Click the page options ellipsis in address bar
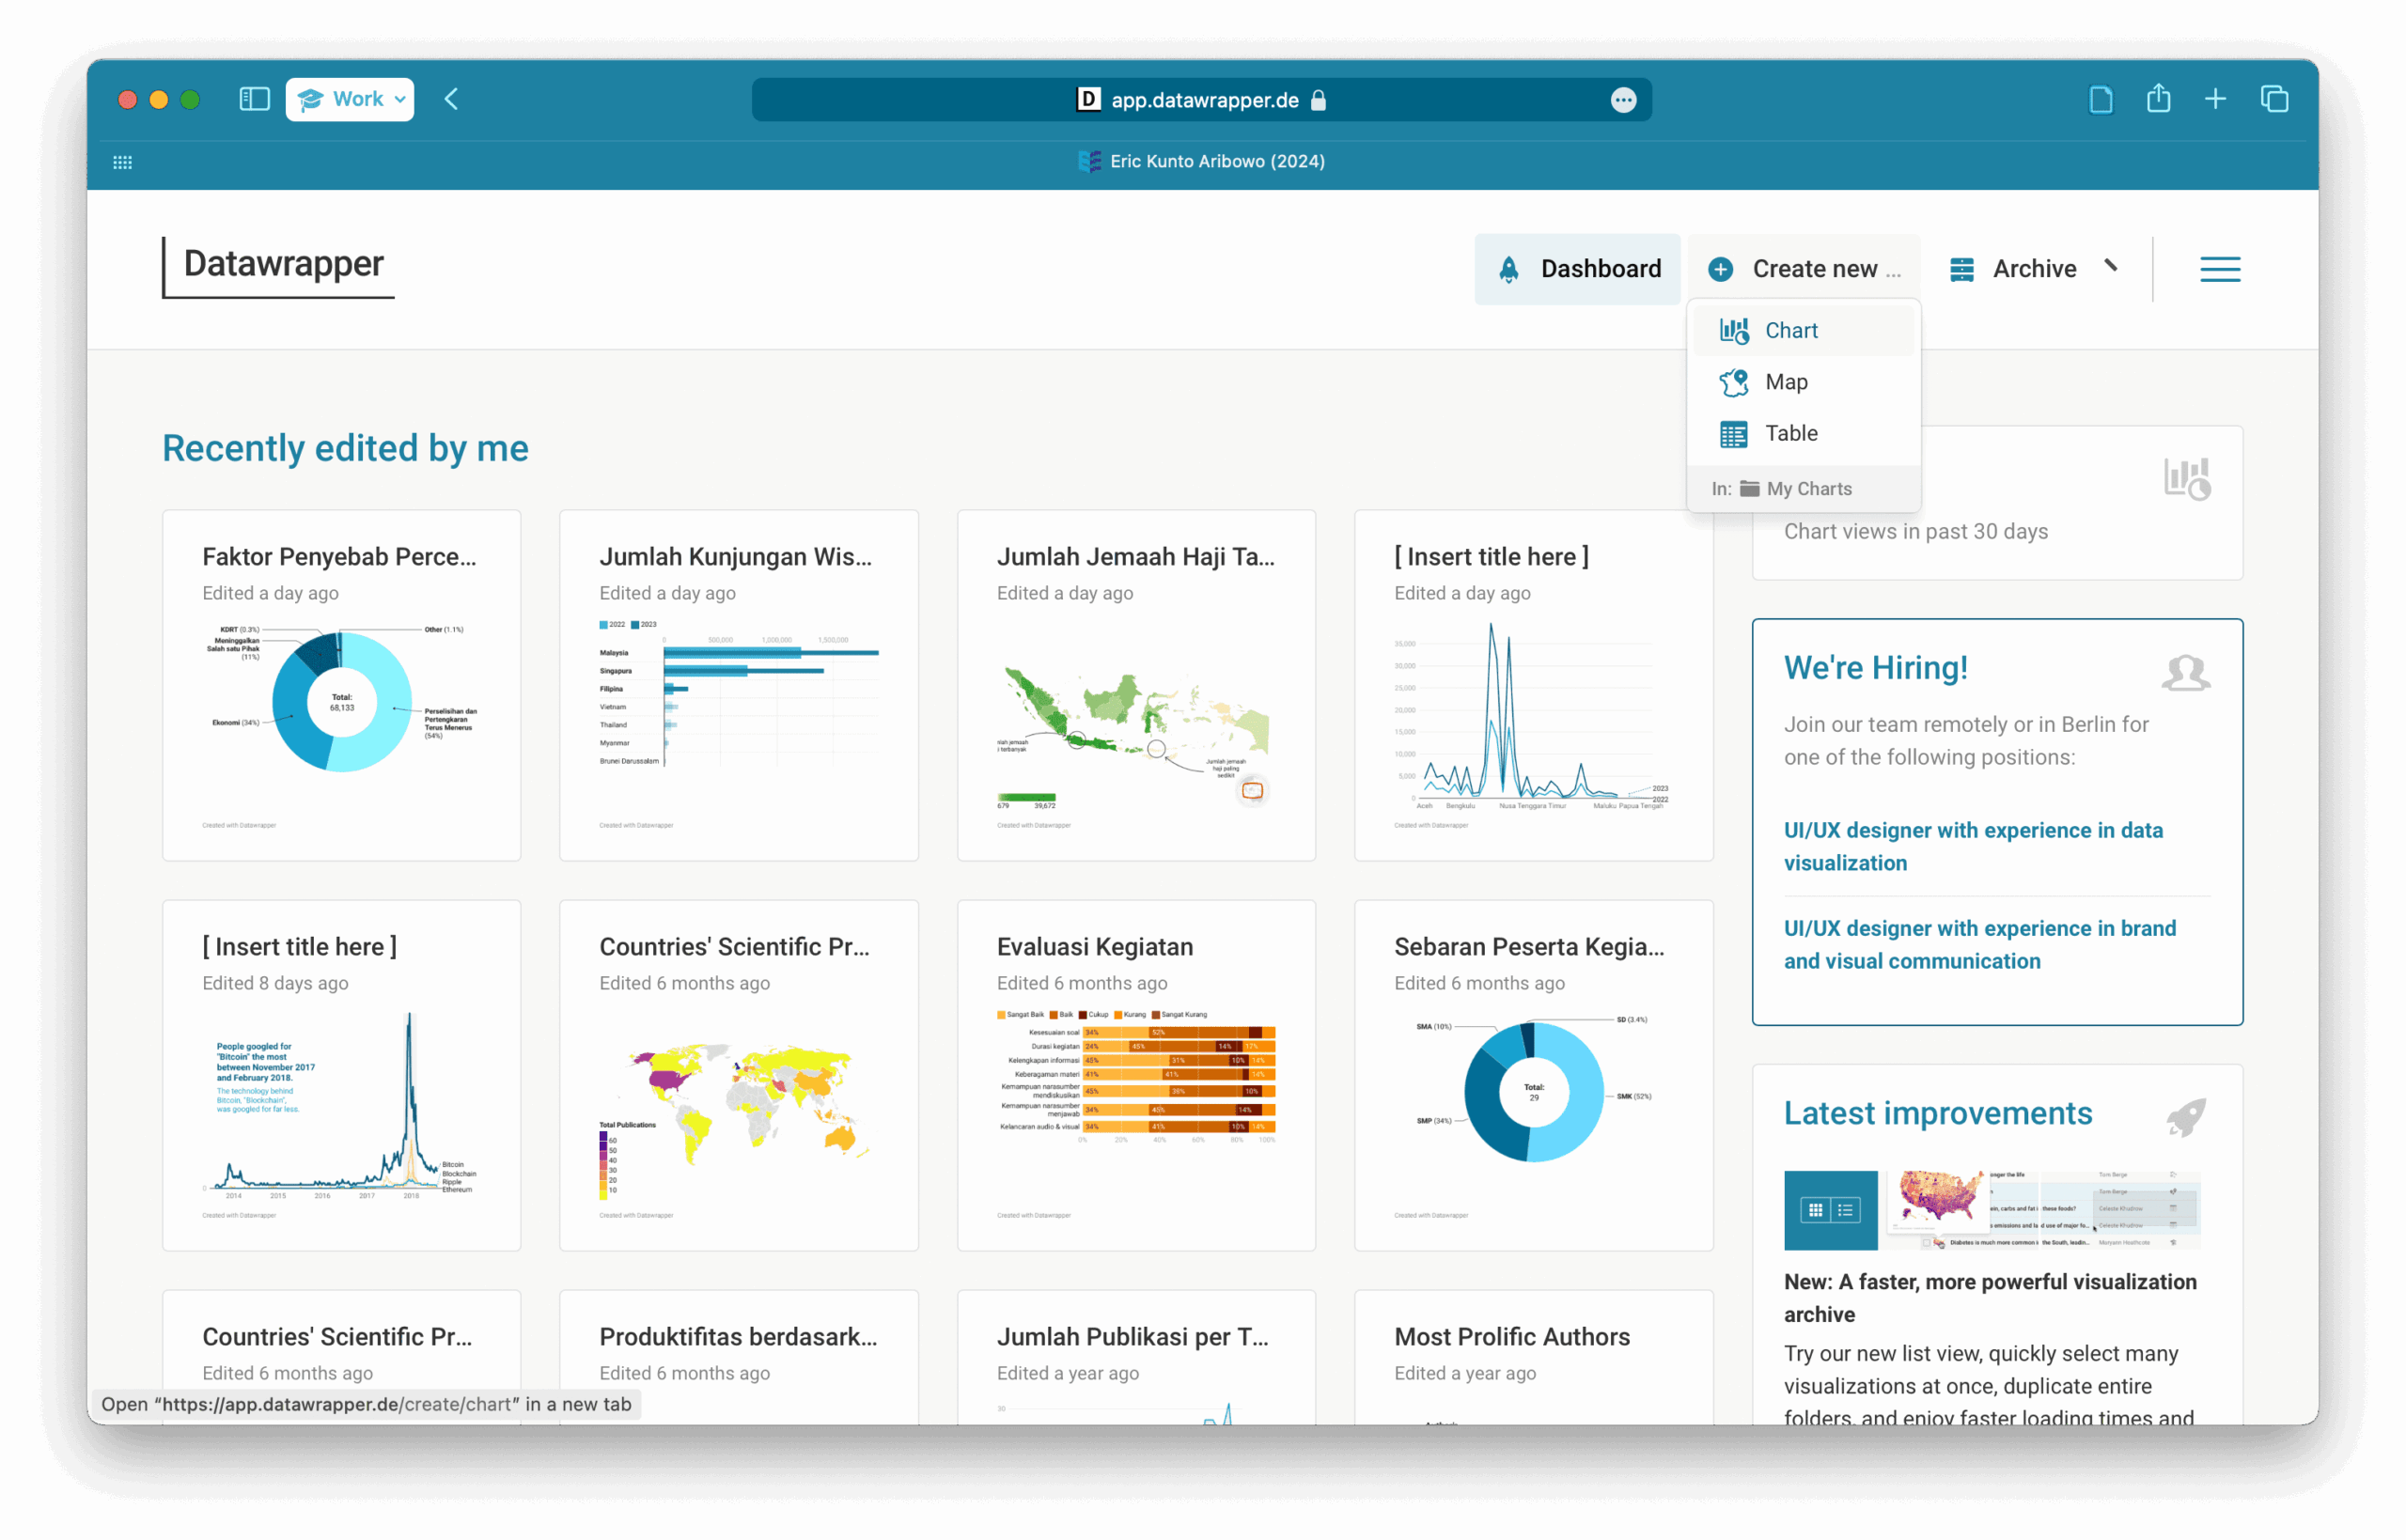 [1623, 100]
